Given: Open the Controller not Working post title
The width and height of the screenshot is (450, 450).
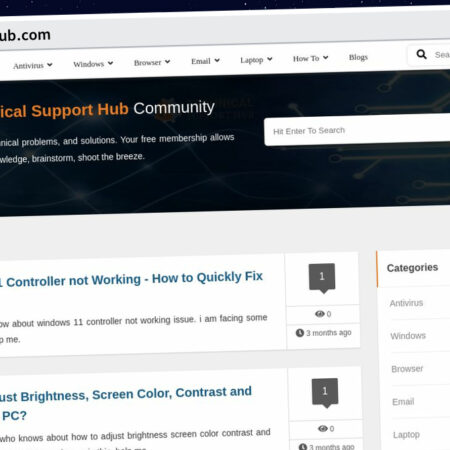Looking at the screenshot, I should coord(131,279).
